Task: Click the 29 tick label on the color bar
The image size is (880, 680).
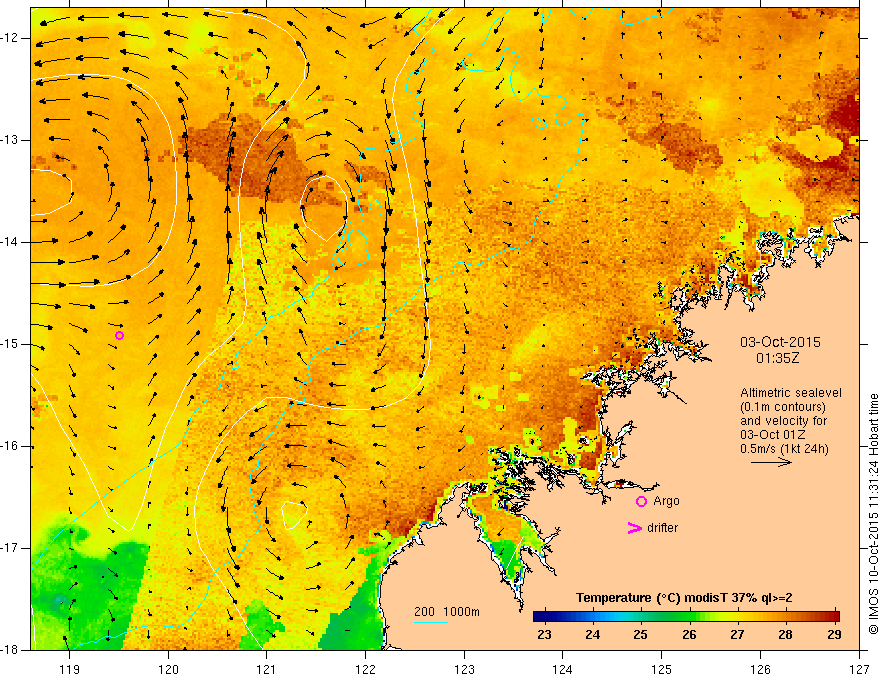Action: 834,635
